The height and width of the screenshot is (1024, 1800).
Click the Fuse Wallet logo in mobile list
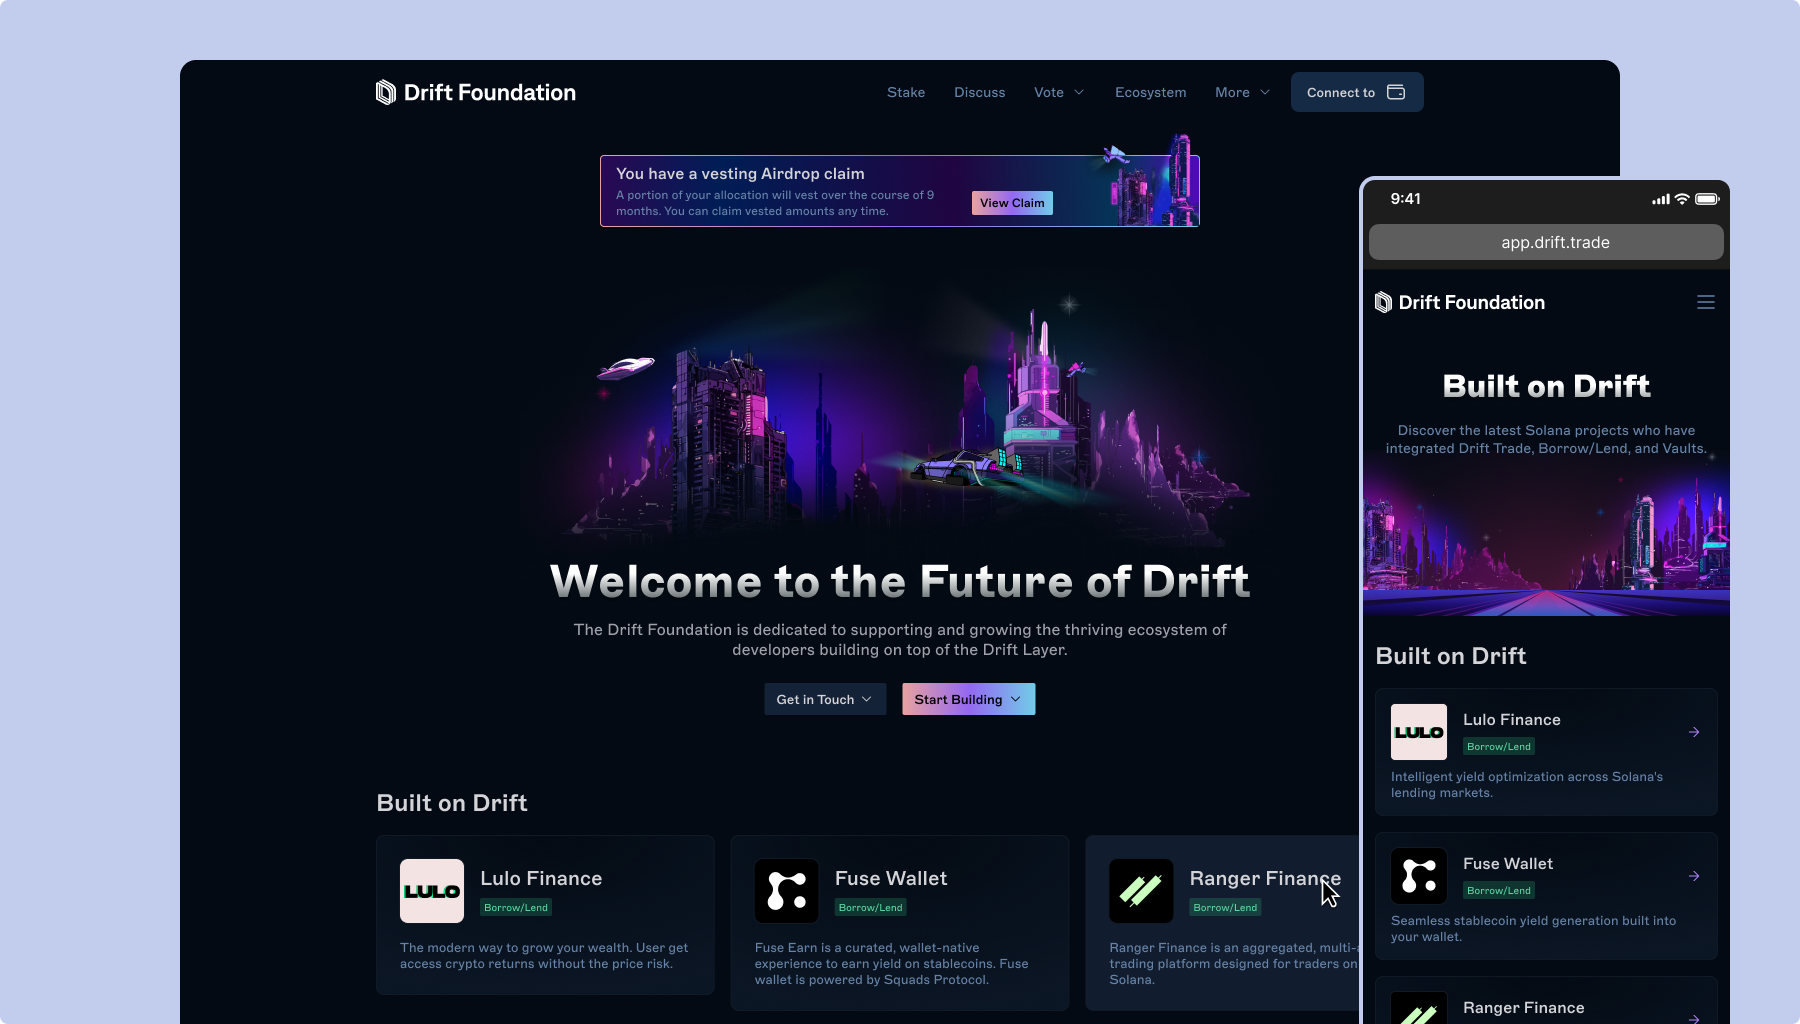1419,876
